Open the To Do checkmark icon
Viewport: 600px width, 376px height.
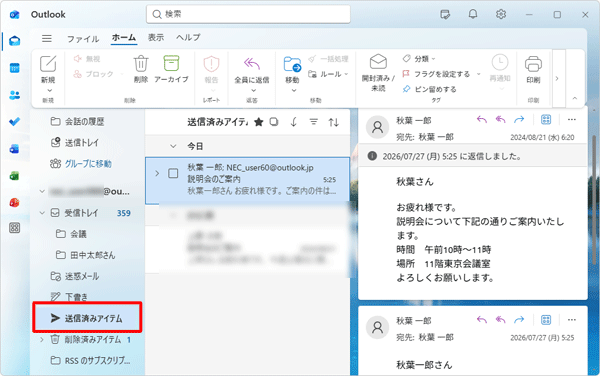(15, 122)
